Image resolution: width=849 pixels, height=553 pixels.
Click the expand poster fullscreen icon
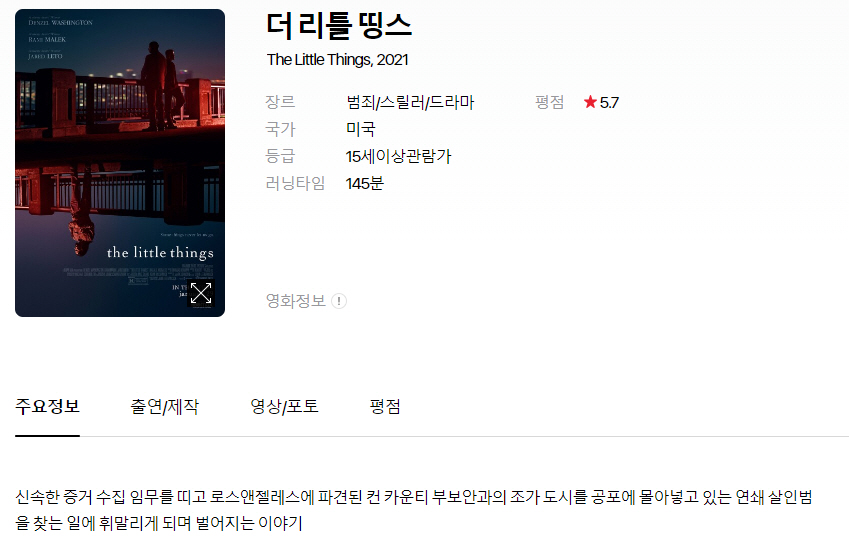[201, 293]
